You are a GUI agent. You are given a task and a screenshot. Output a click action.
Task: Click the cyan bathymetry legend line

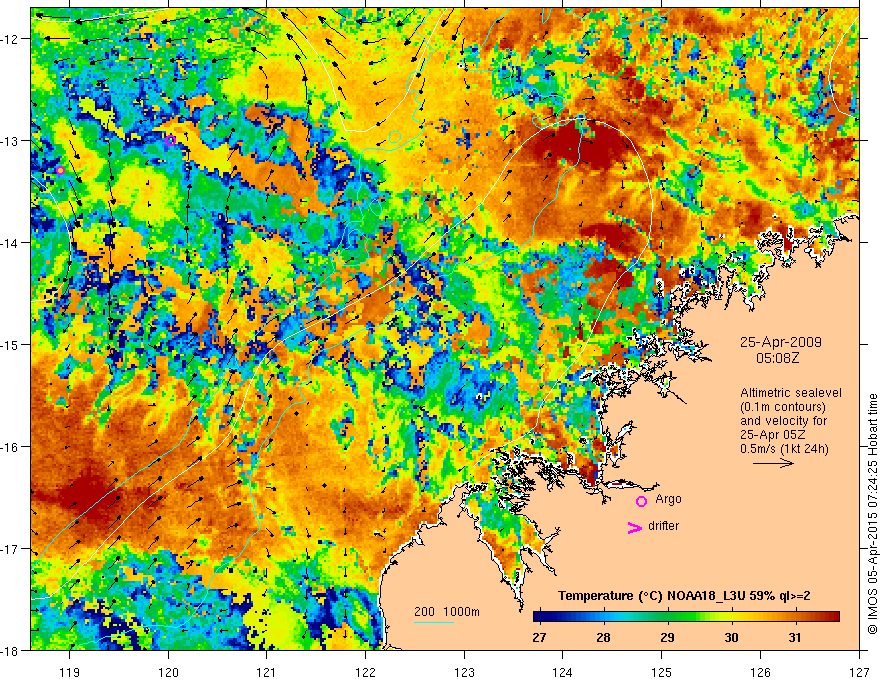(433, 622)
